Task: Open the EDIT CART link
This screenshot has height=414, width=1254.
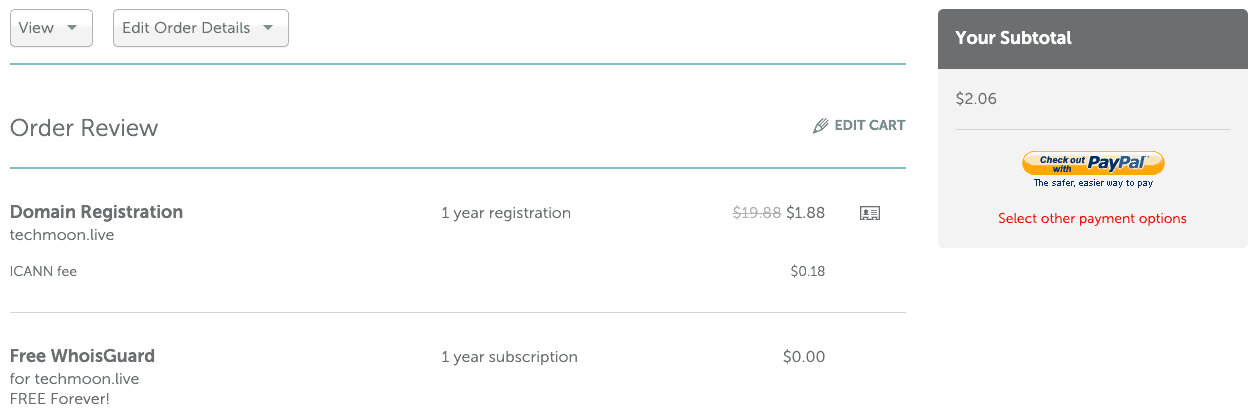Action: click(859, 126)
